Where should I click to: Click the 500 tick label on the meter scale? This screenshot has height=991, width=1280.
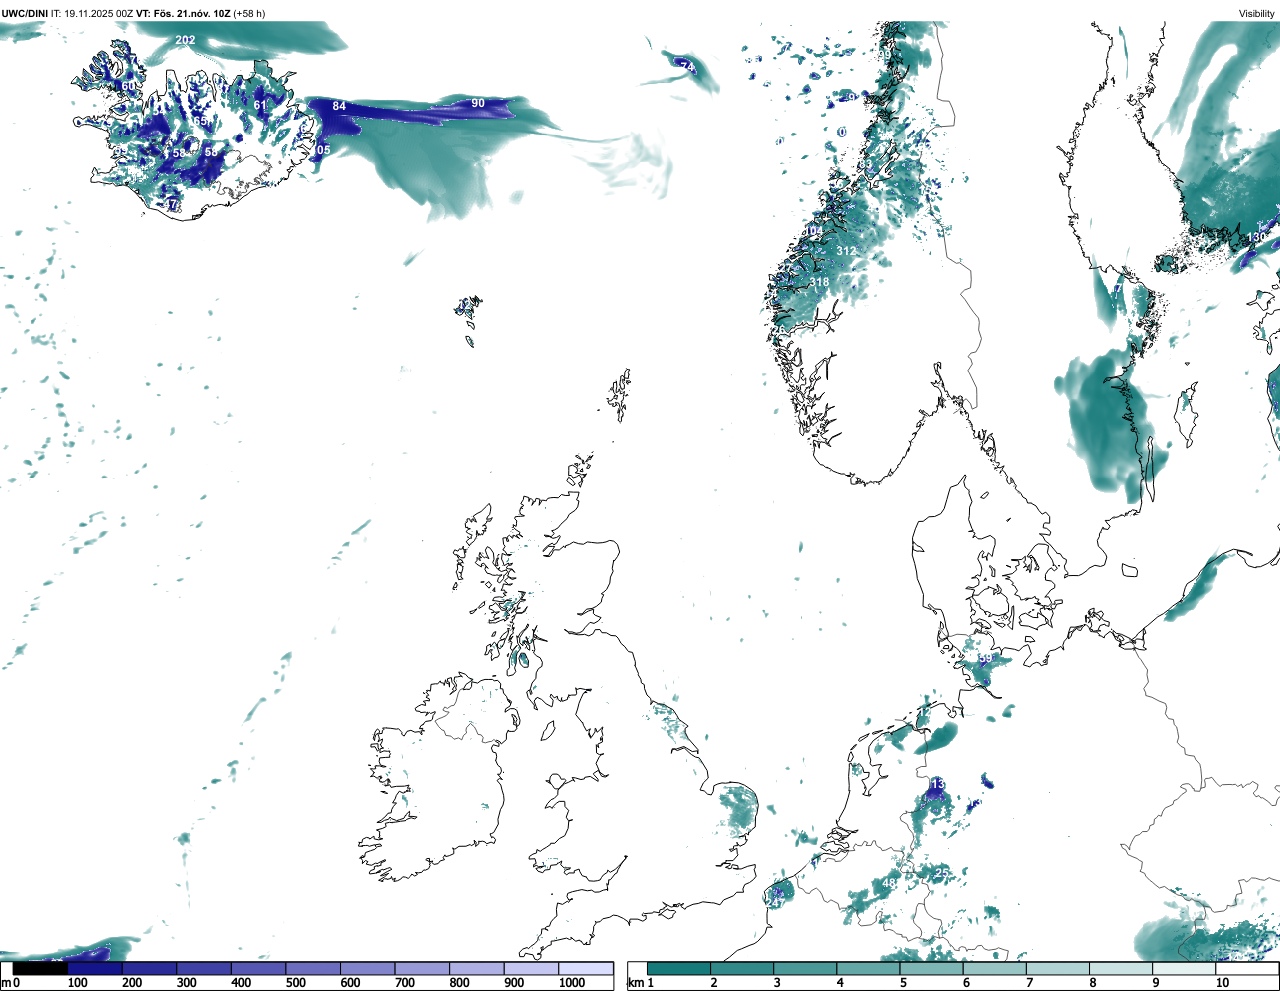tap(296, 983)
